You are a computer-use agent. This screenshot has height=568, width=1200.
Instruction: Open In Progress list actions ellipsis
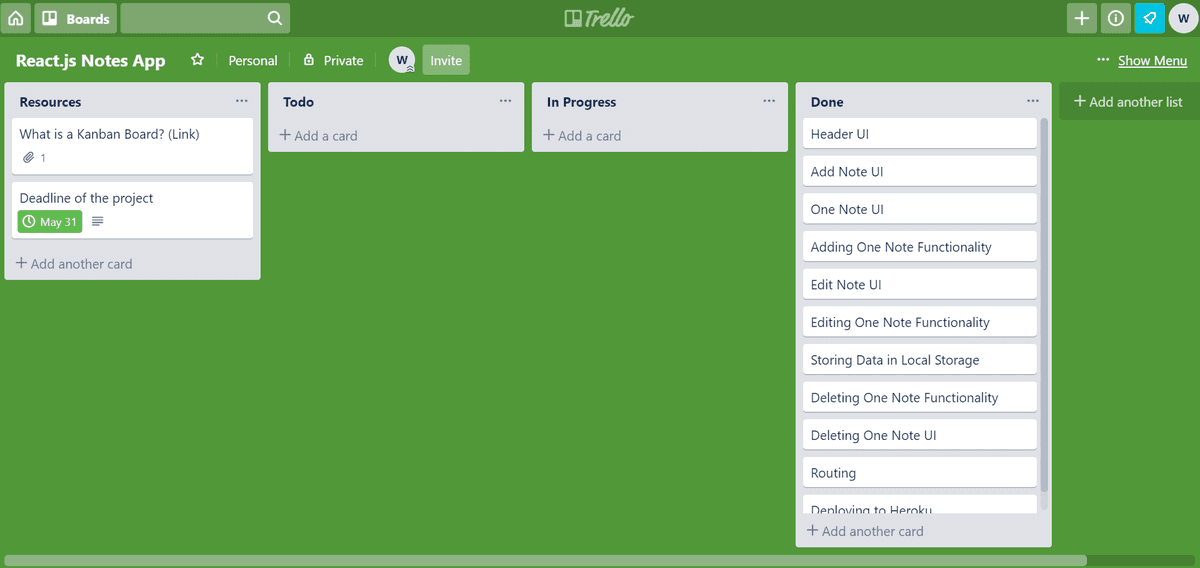769,101
